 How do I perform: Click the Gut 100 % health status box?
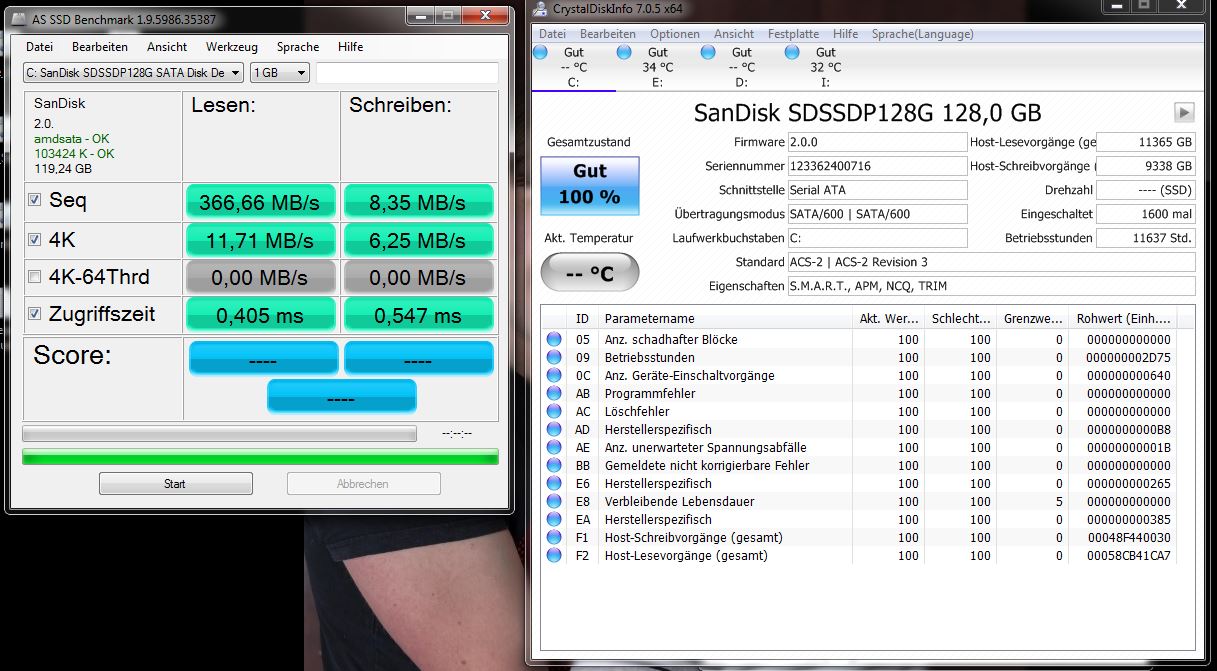[590, 185]
